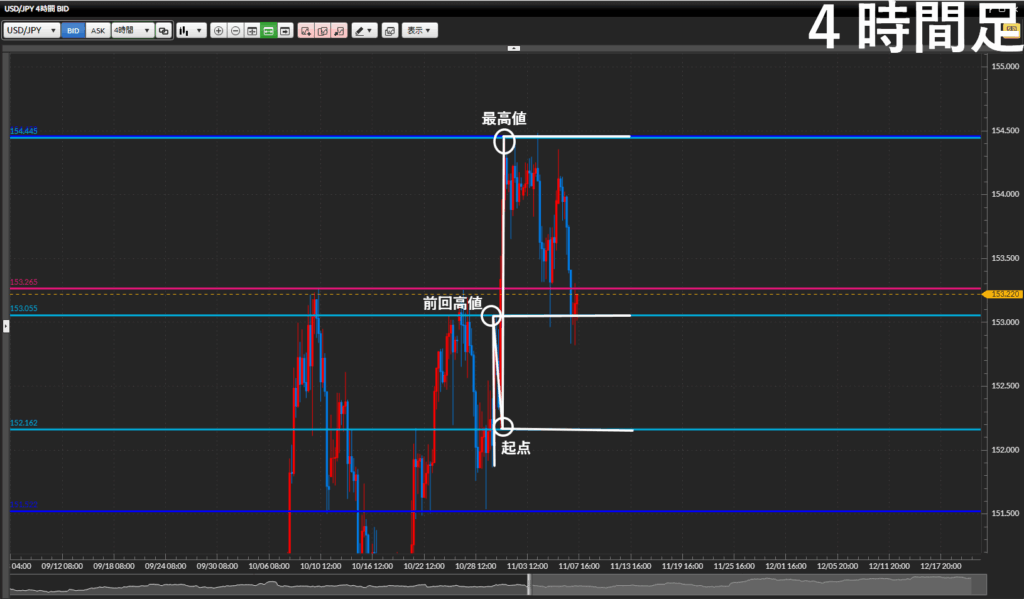The image size is (1024, 599).
Task: Zoom in with the plus icon
Action: pyautogui.click(x=219, y=31)
